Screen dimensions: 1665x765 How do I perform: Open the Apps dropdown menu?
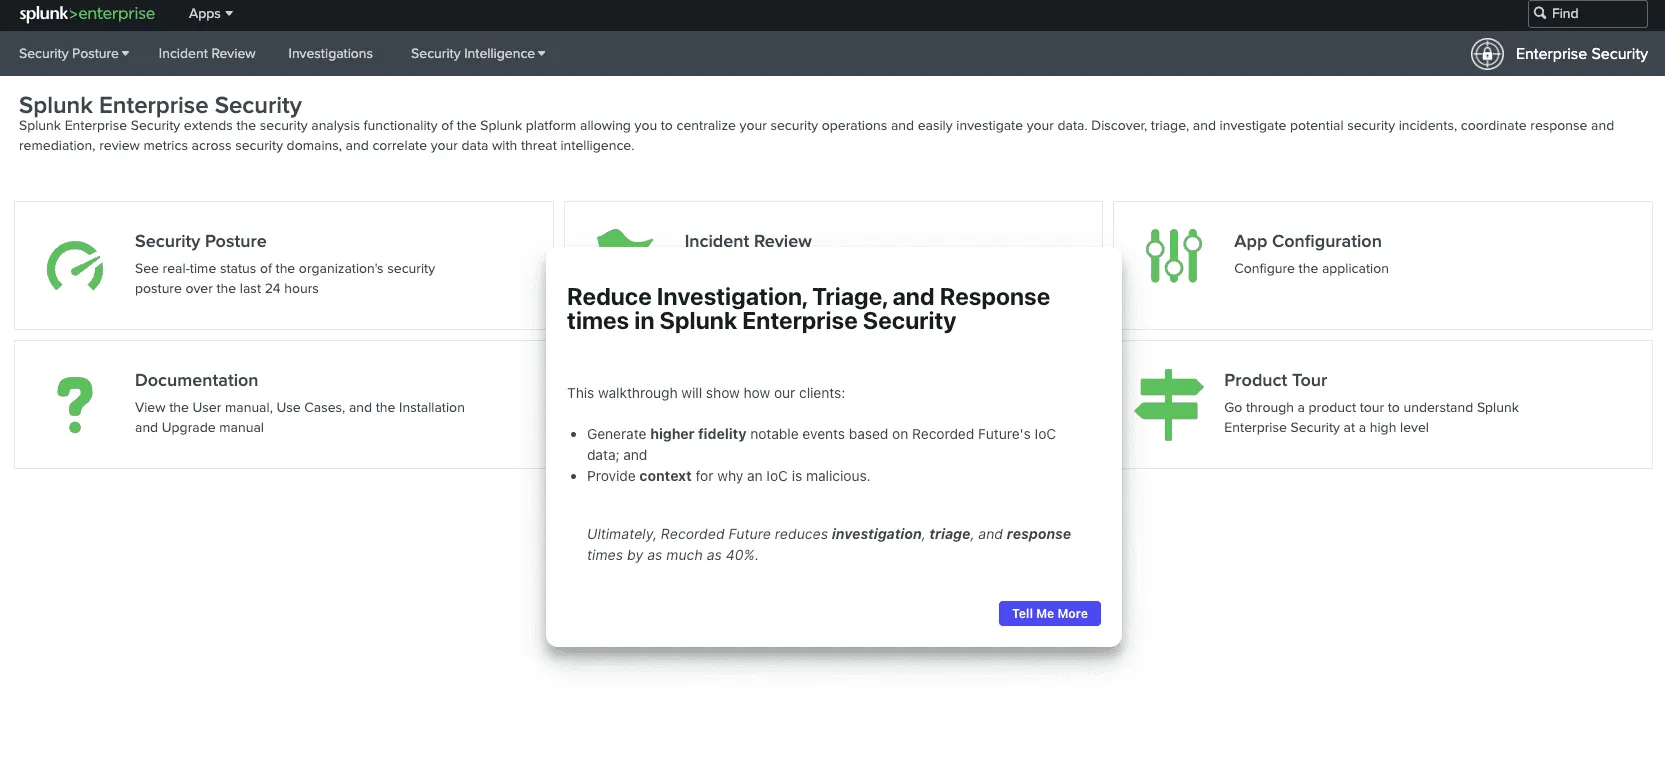pos(210,14)
